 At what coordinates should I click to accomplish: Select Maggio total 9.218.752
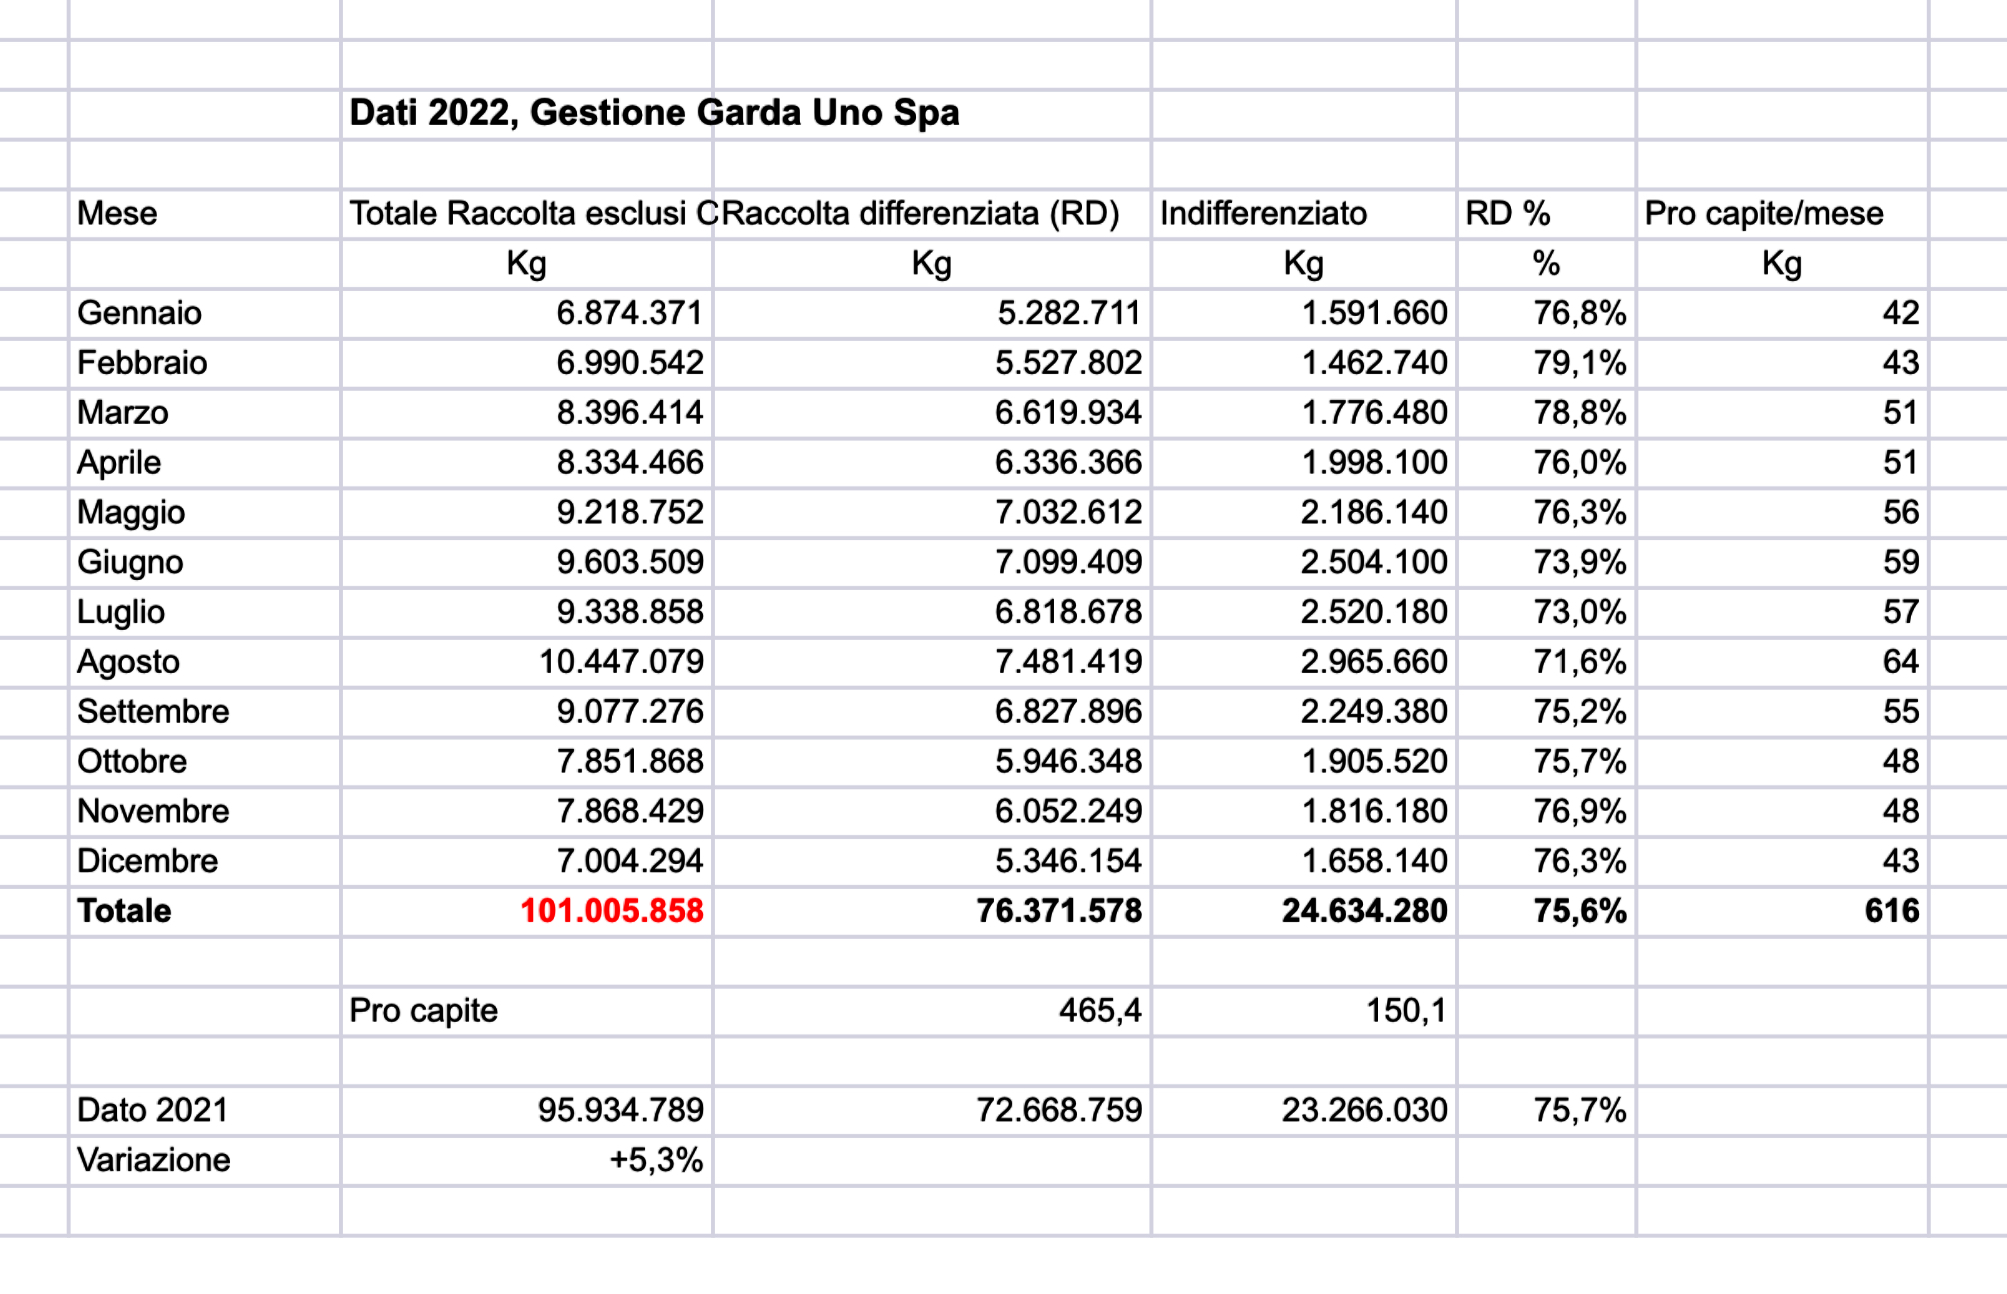(630, 513)
